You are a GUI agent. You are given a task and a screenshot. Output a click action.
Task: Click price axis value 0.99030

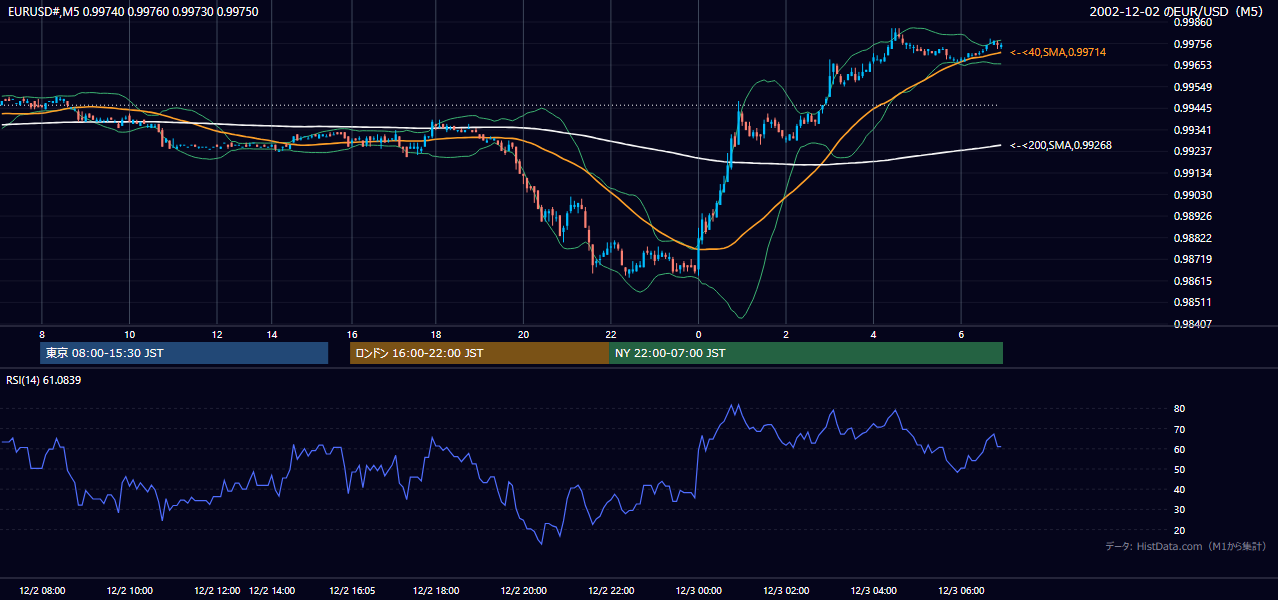(1192, 195)
